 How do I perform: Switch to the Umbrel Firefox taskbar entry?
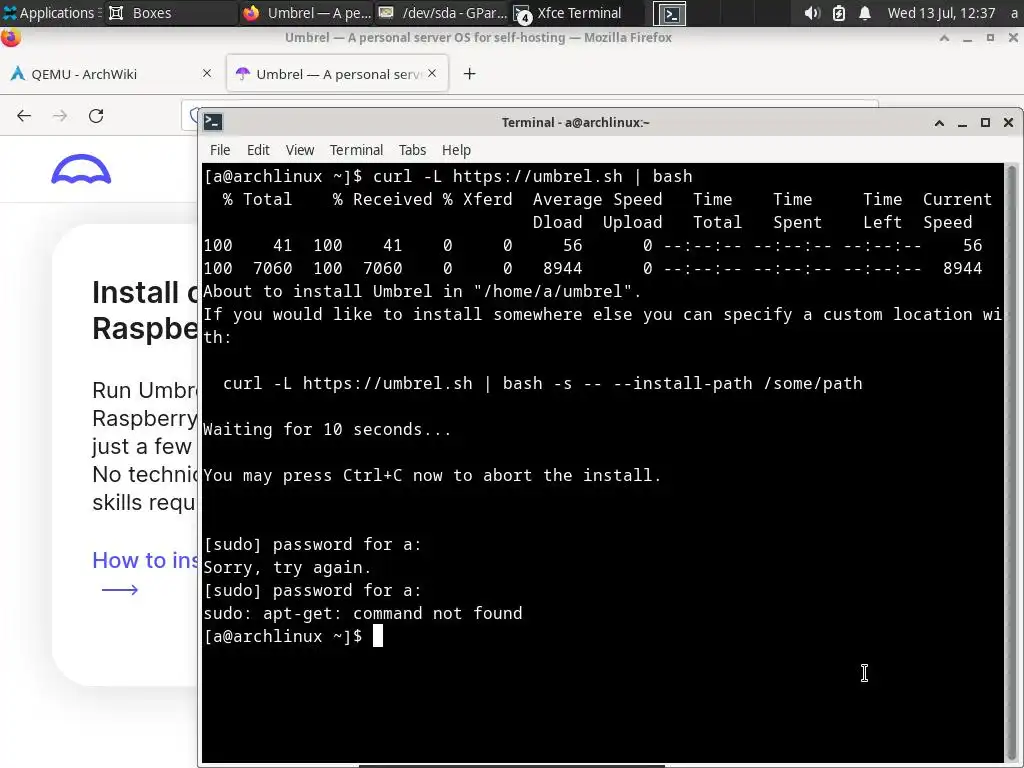[x=307, y=13]
